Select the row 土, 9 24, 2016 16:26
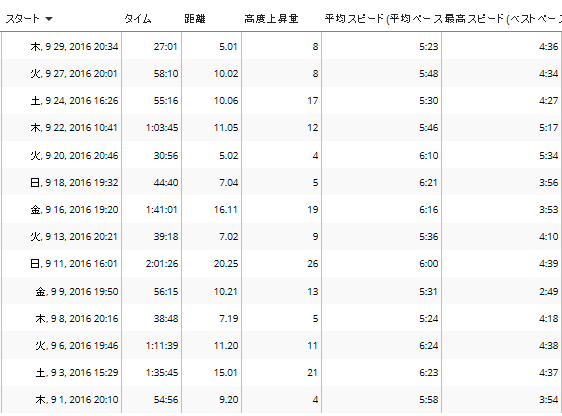 [281, 101]
